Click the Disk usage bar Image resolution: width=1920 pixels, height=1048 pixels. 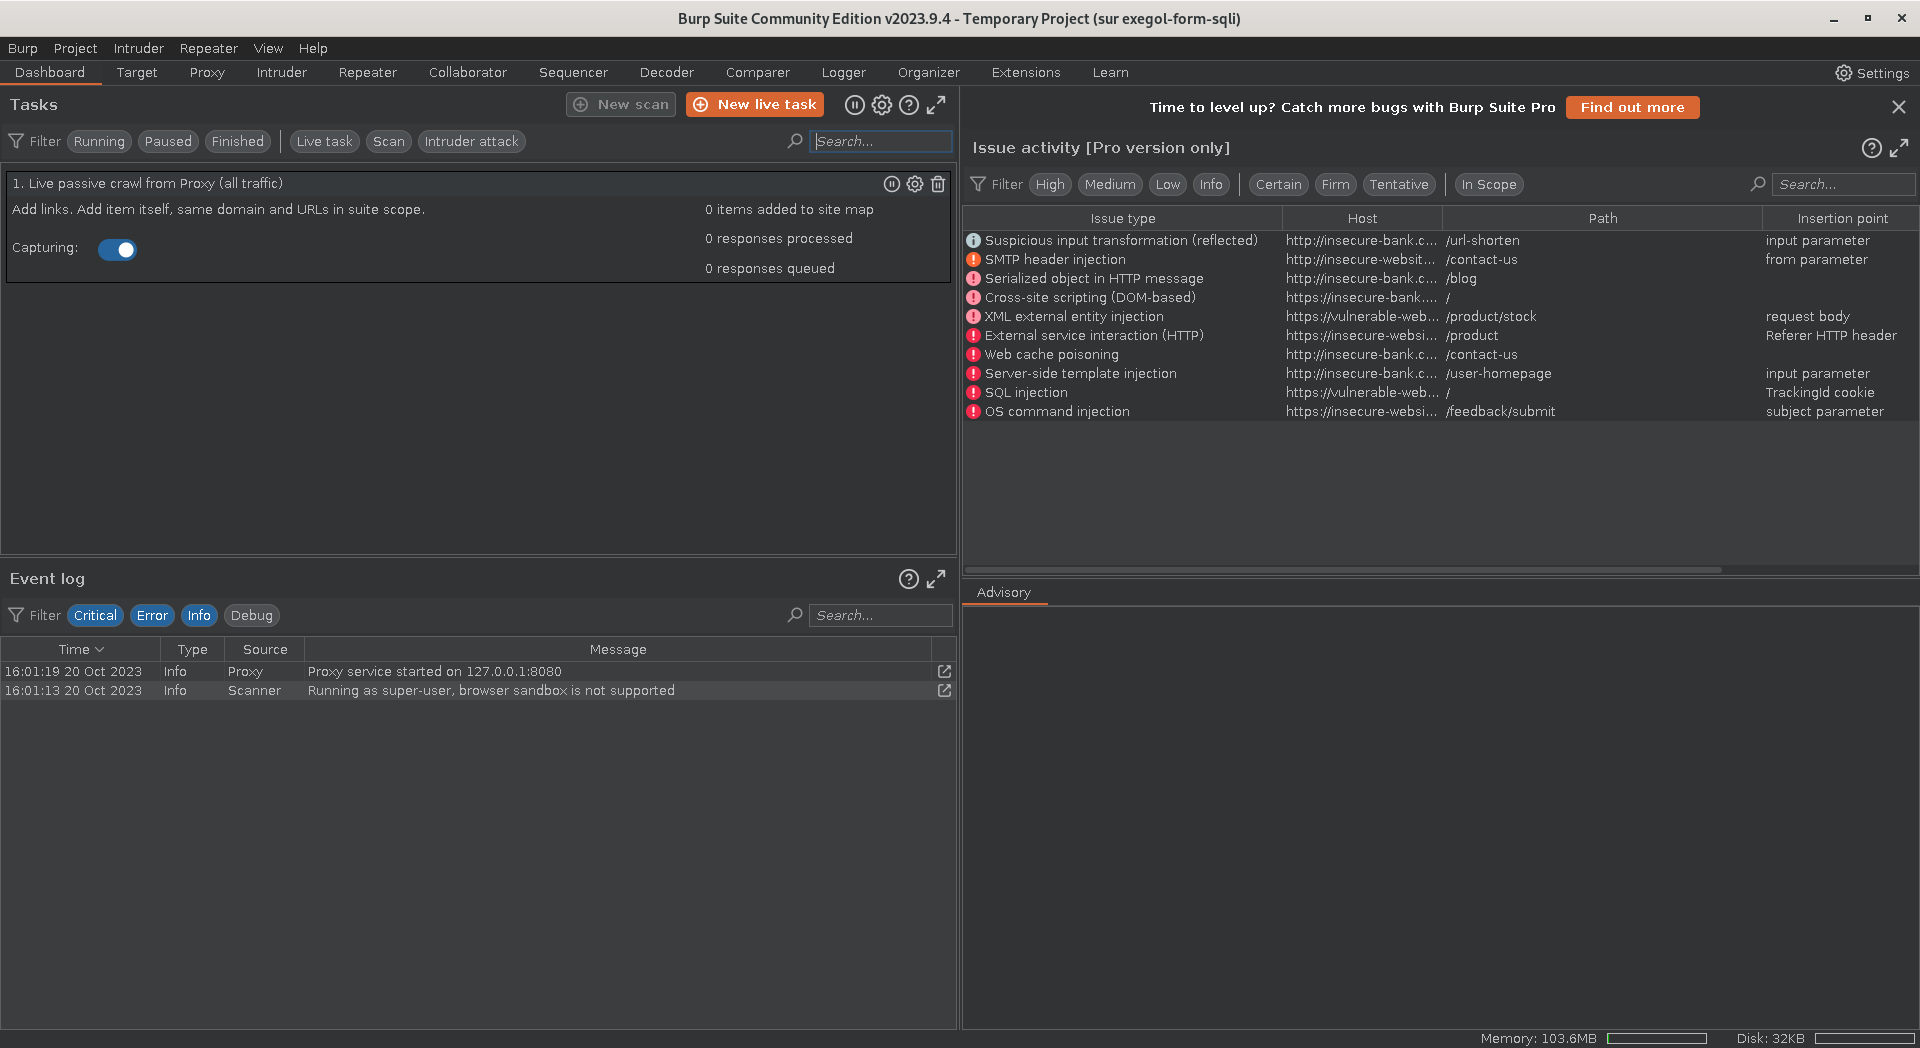(x=1864, y=1039)
